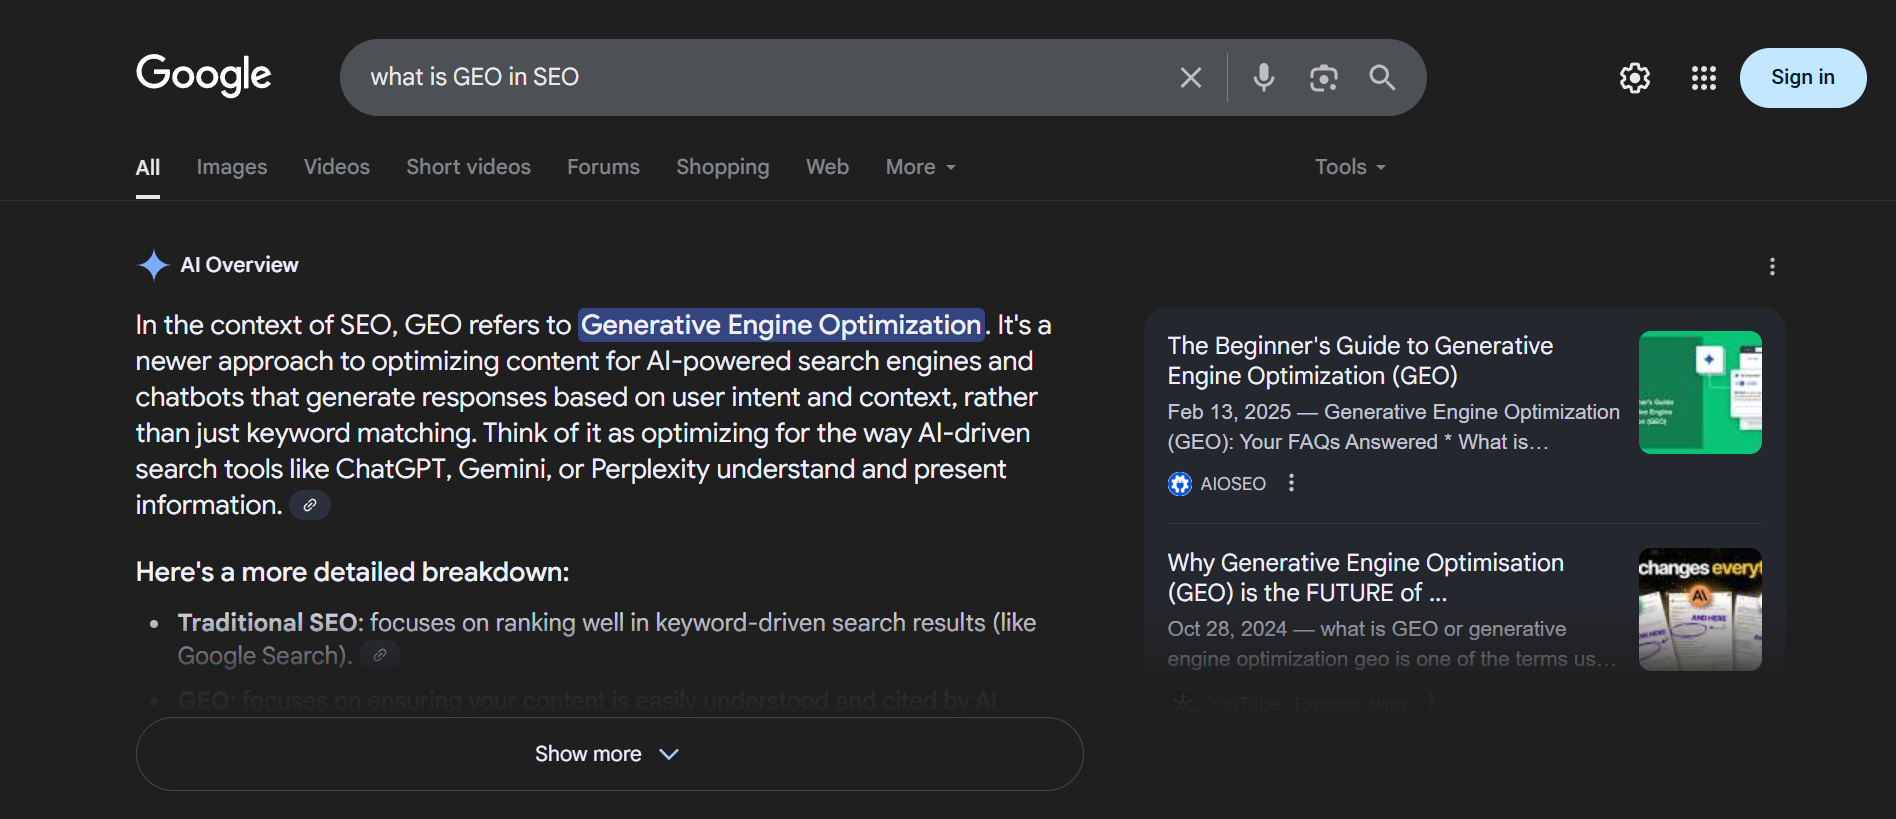This screenshot has width=1896, height=819.
Task: Click the 'Feb 13, 2025' snippet date
Action: click(1229, 412)
